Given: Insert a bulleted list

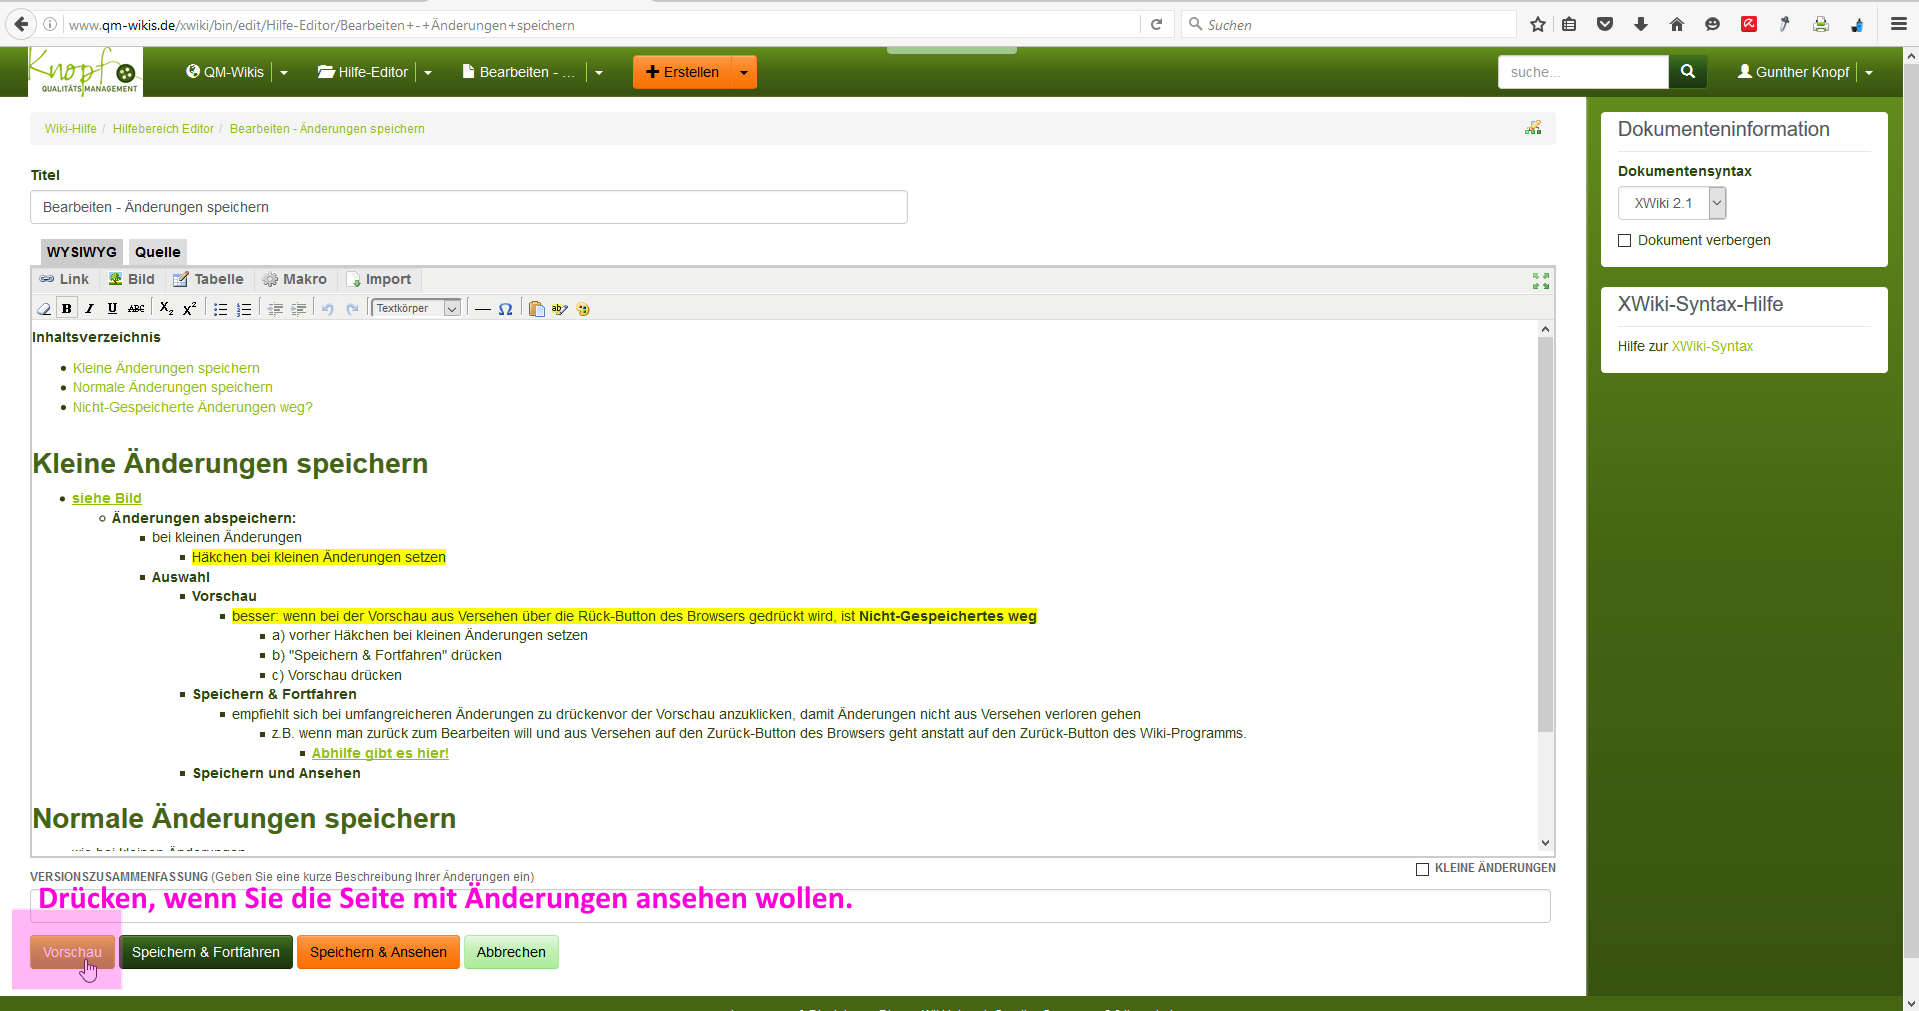Looking at the screenshot, I should [221, 309].
